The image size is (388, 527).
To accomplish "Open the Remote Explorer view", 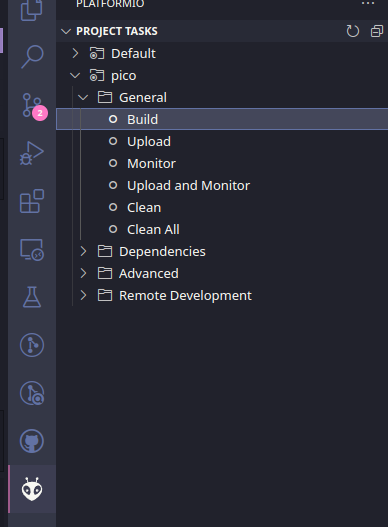I will point(32,249).
